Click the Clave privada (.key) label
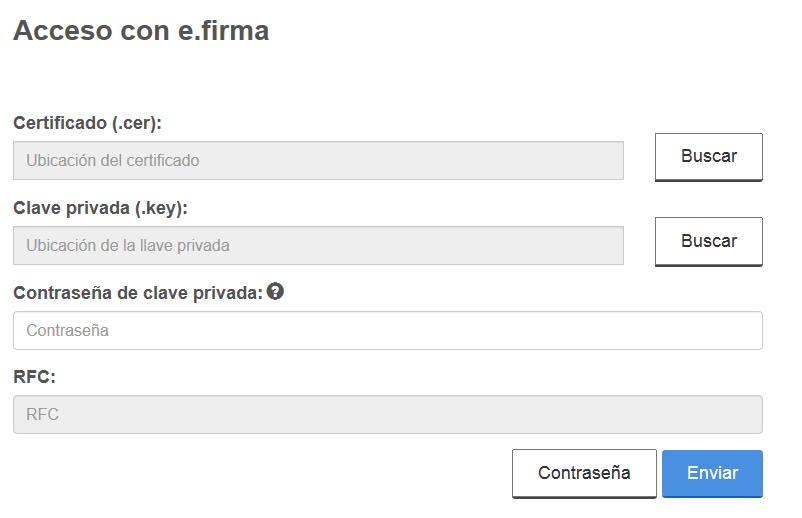Screen dimensions: 802x518 tap(100, 208)
